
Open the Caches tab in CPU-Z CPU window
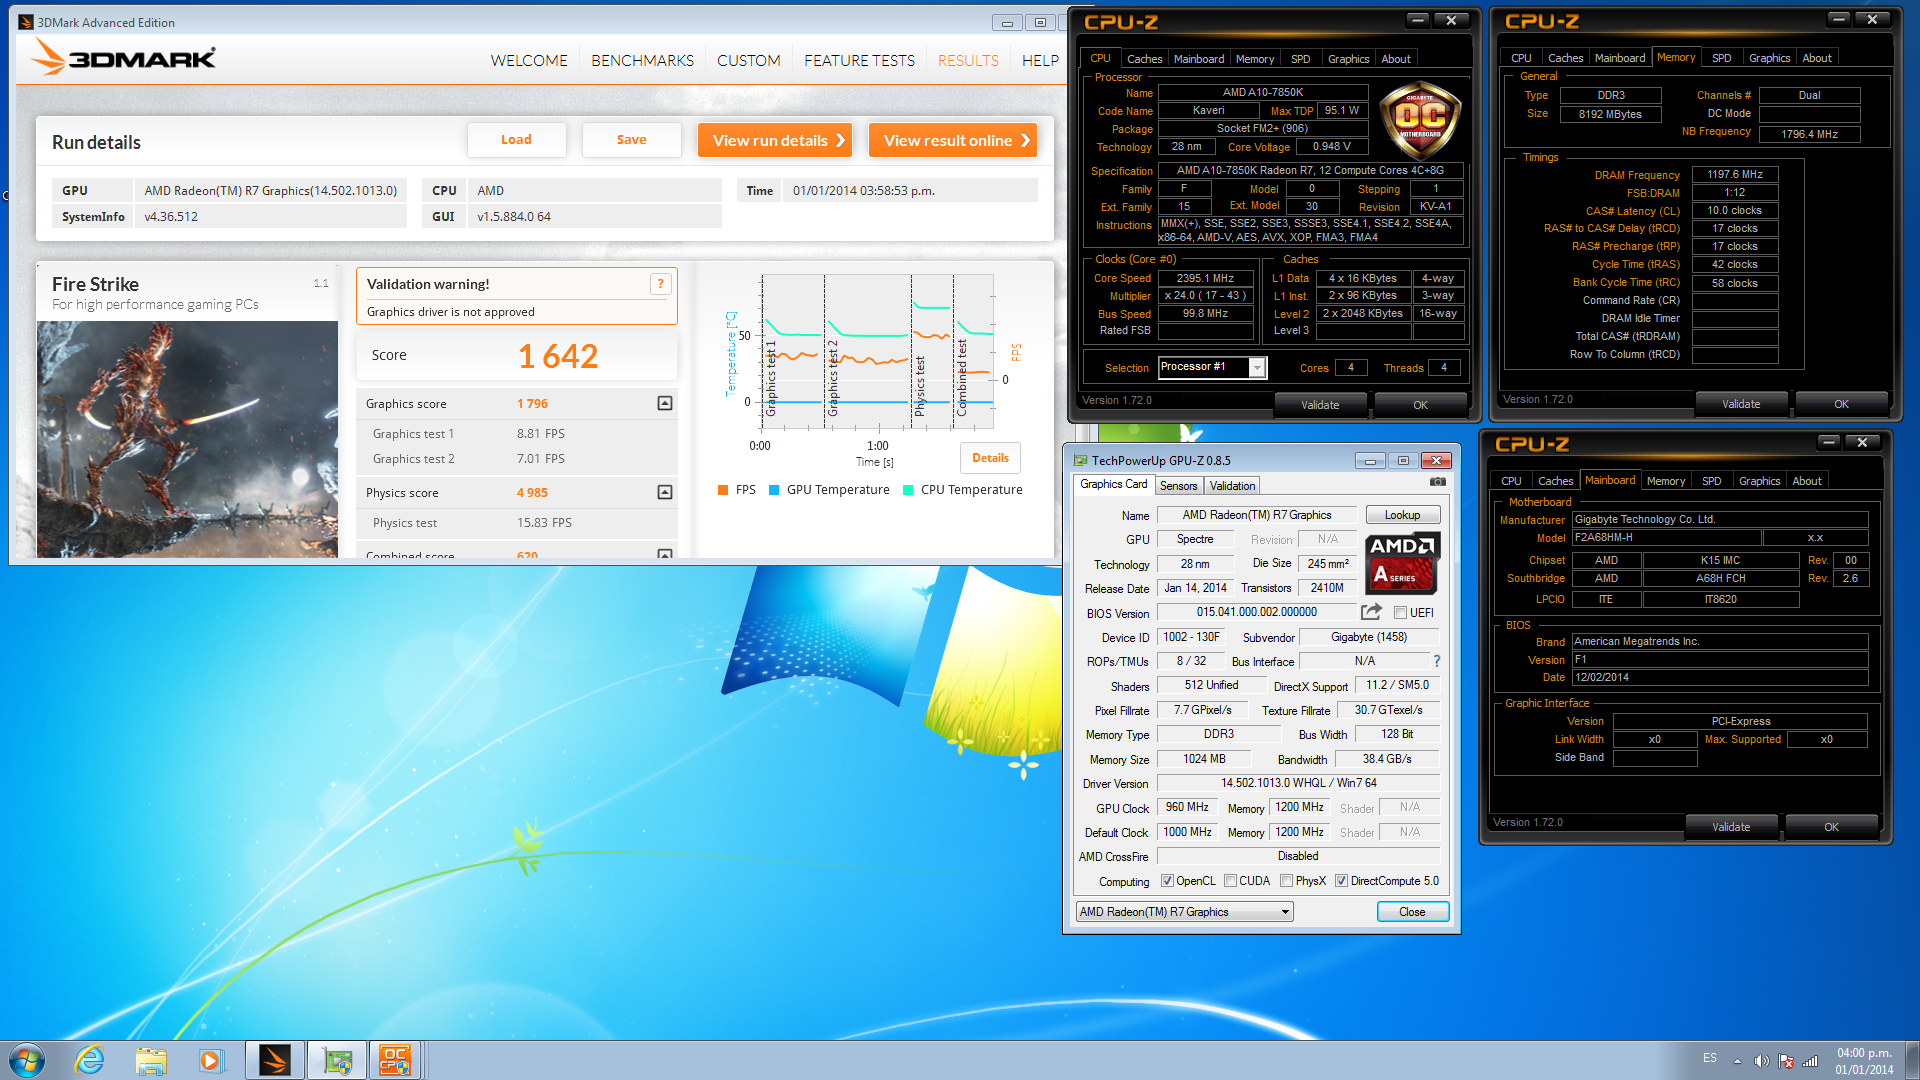[1144, 59]
